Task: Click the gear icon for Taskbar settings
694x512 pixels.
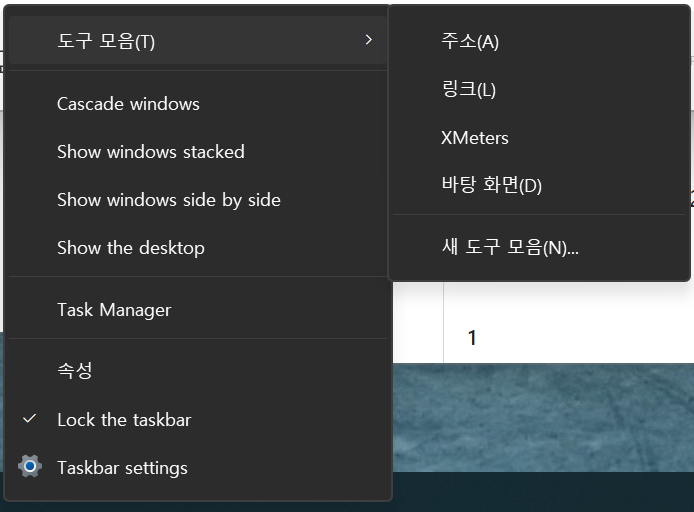Action: (x=30, y=466)
